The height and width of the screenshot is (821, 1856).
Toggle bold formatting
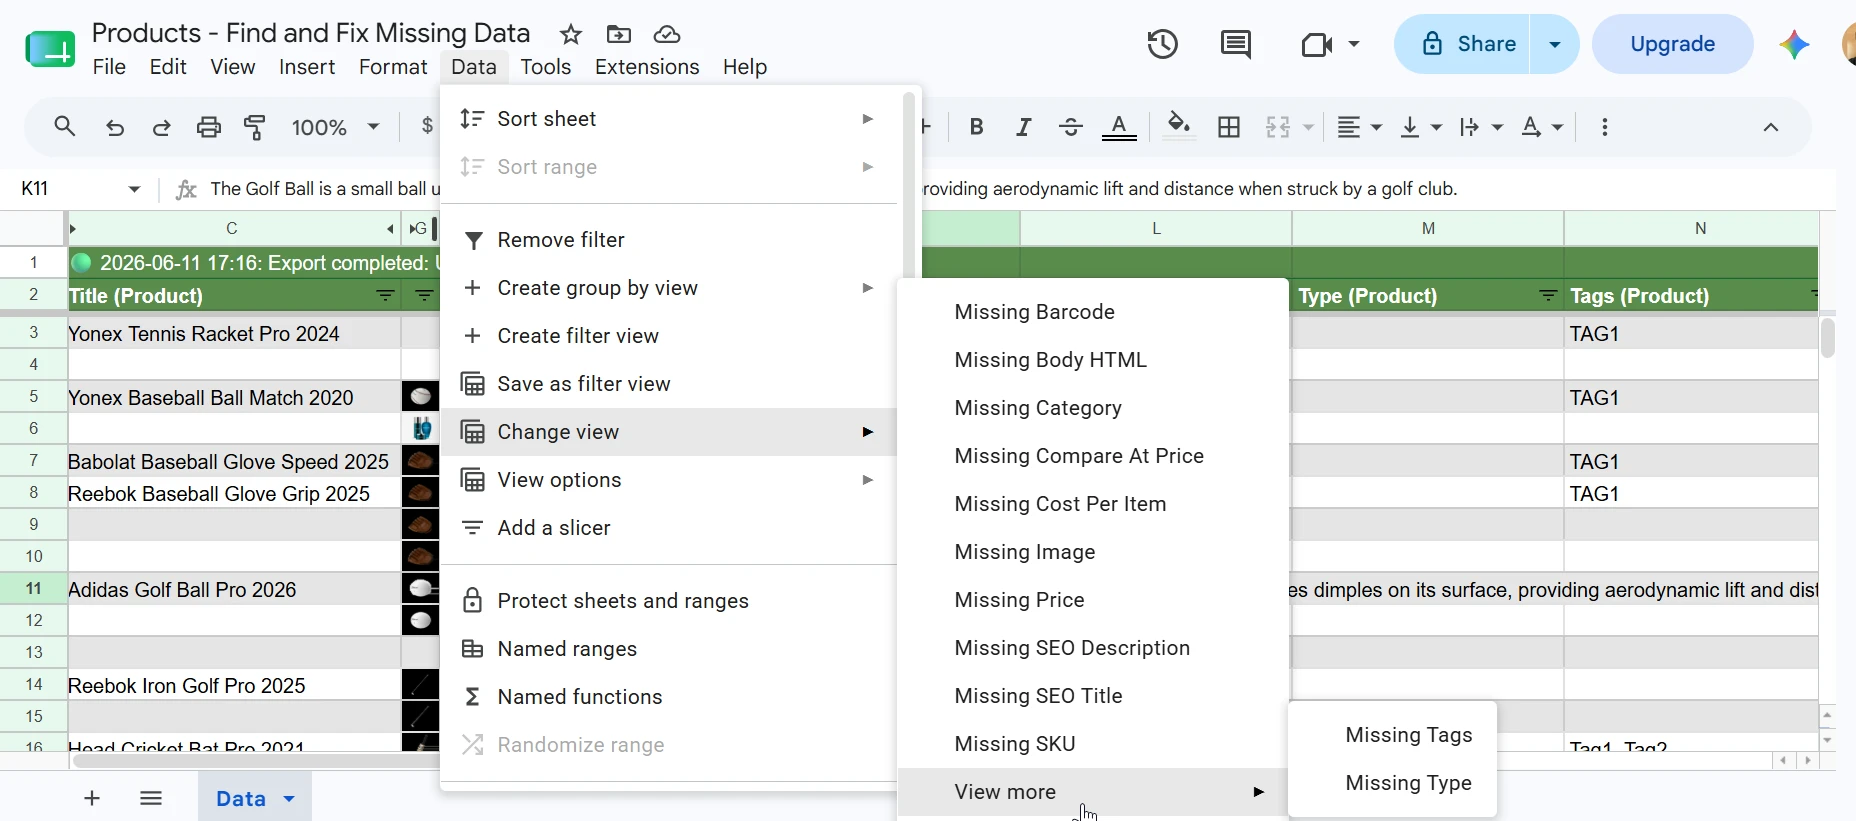977,127
